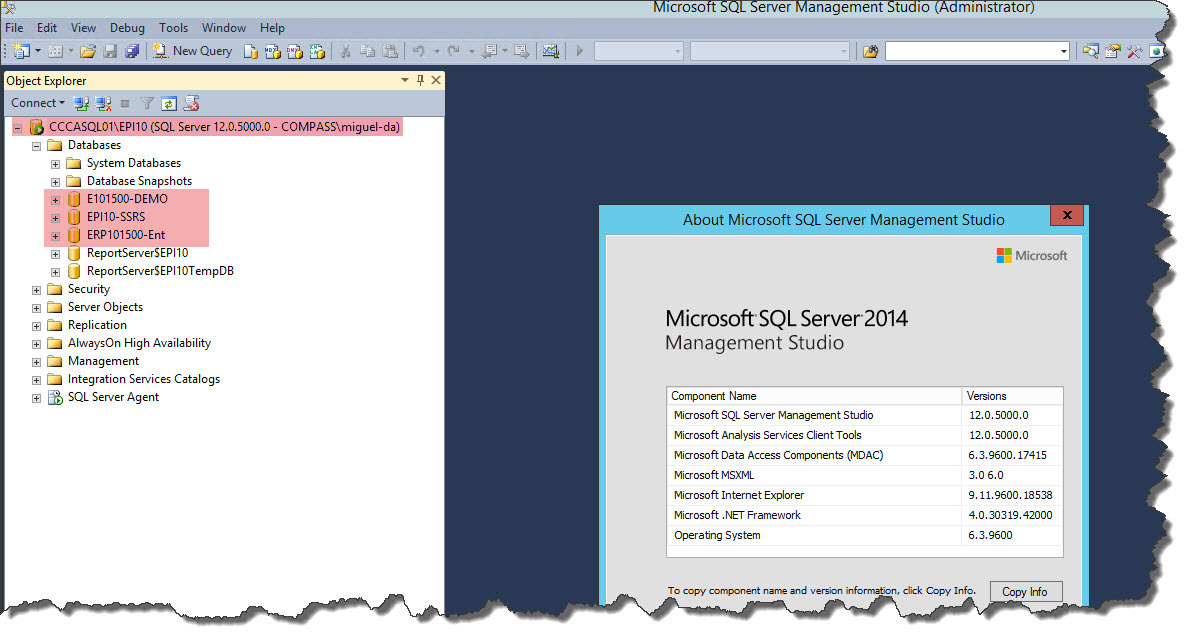The height and width of the screenshot is (641, 1192).
Task: Expand the EPI10-SSRS database
Action: [x=55, y=218]
